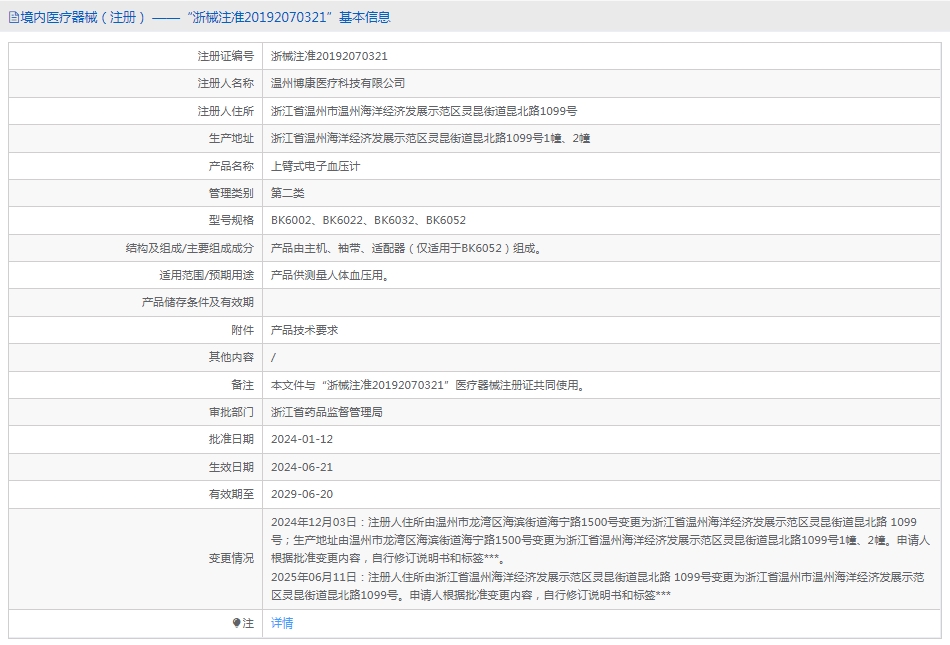This screenshot has height=645, width=950.
Task: Select the text 产品供测量人体血压用
Action: click(329, 275)
